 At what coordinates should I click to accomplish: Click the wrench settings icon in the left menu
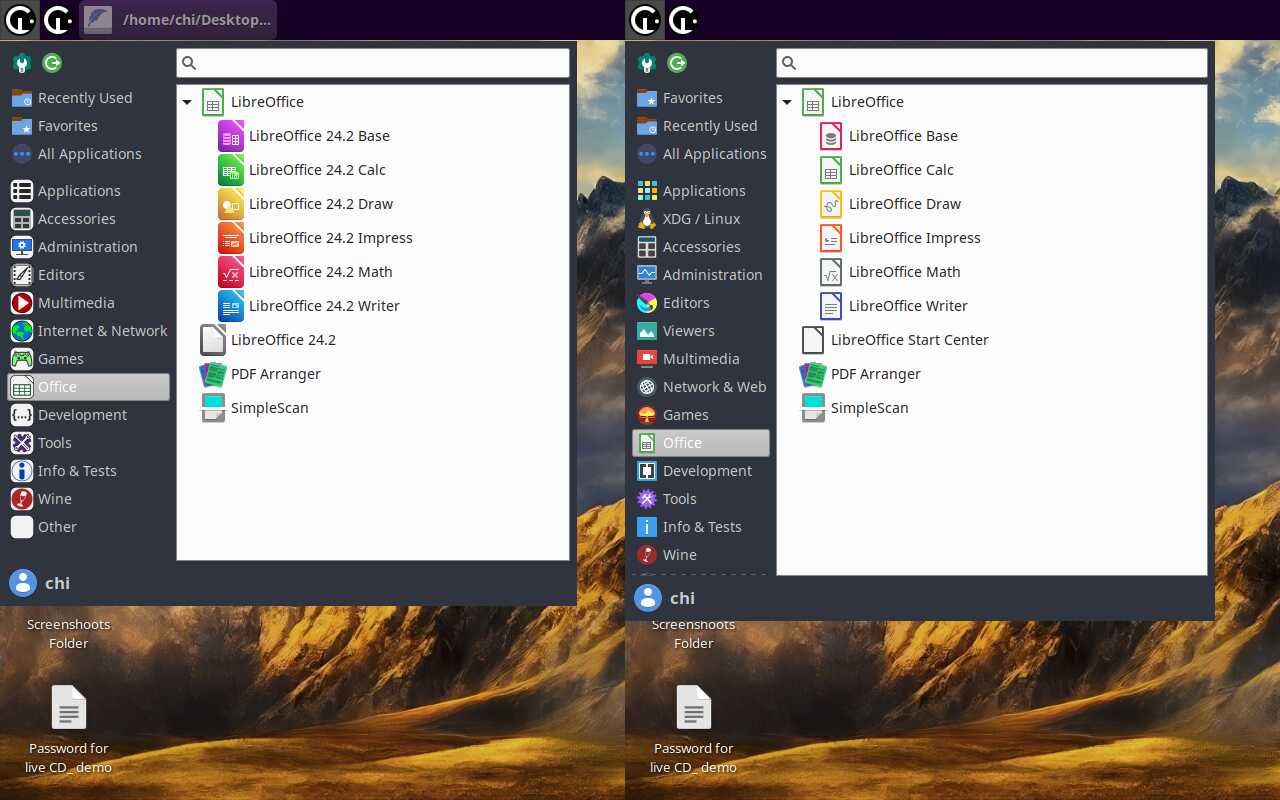coord(22,64)
